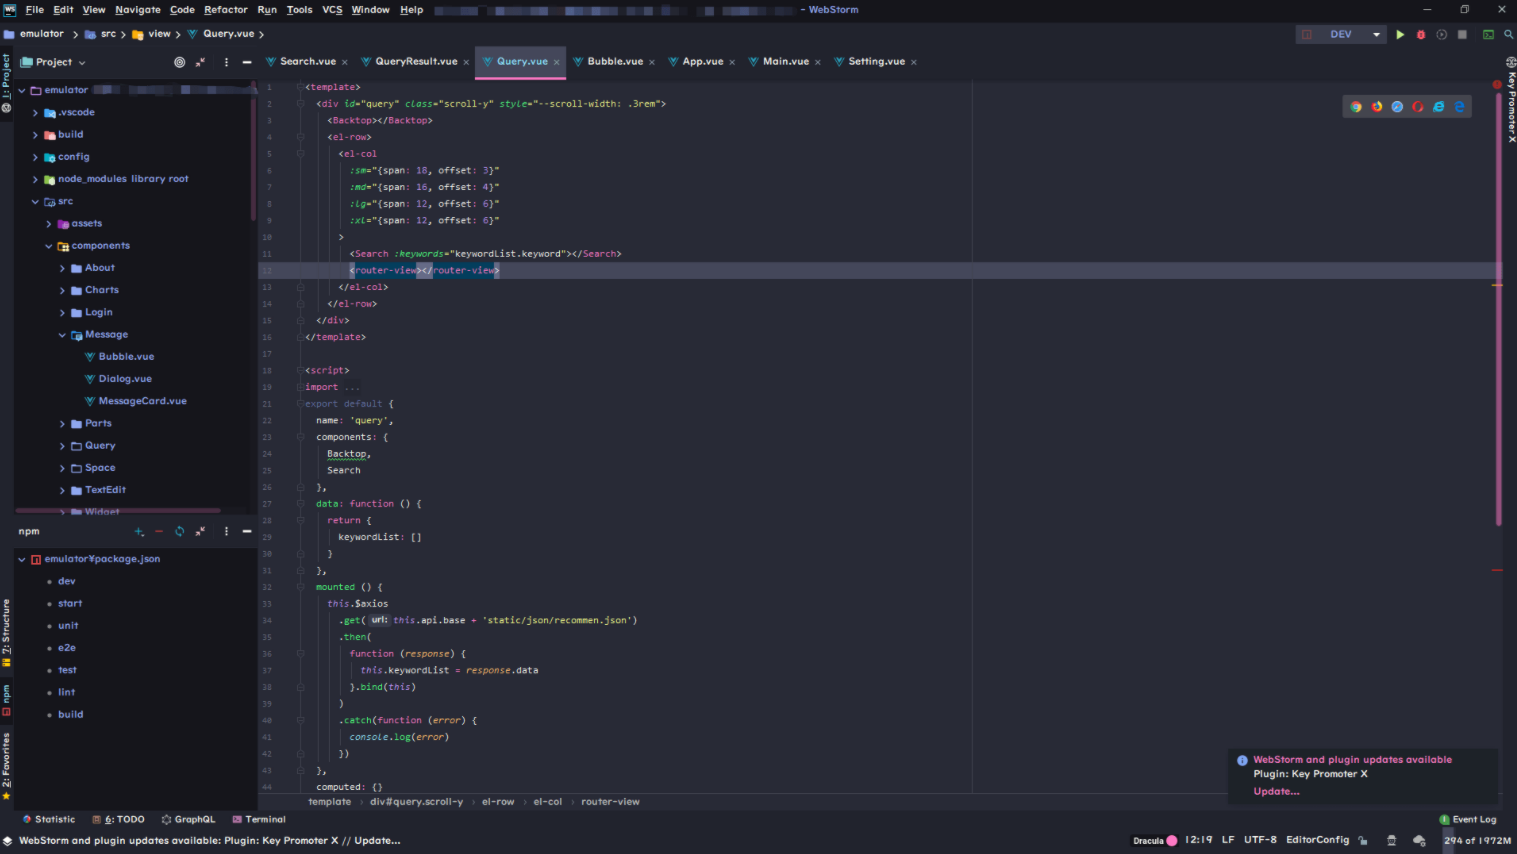The width and height of the screenshot is (1517, 854).
Task: Close the Query.vue tab
Action: point(557,62)
